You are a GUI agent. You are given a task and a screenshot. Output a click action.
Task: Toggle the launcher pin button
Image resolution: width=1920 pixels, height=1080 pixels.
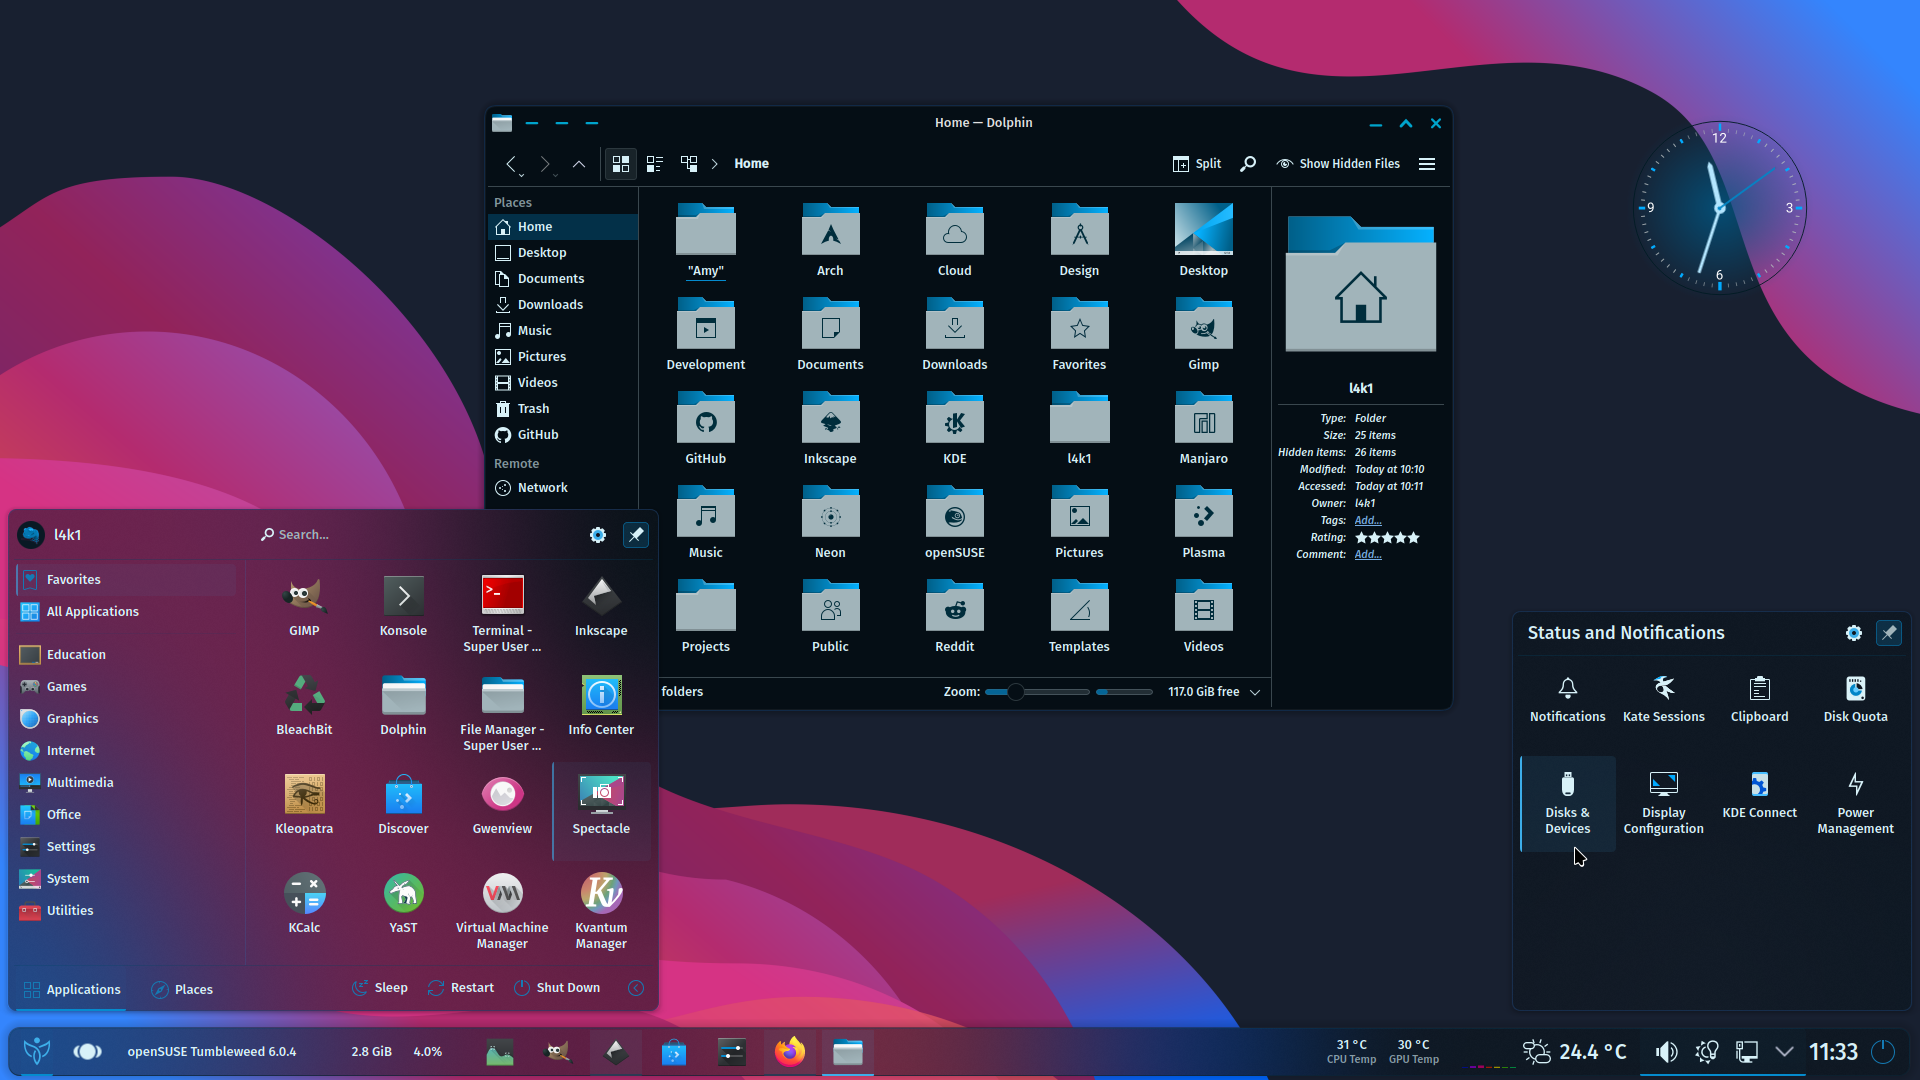point(636,535)
